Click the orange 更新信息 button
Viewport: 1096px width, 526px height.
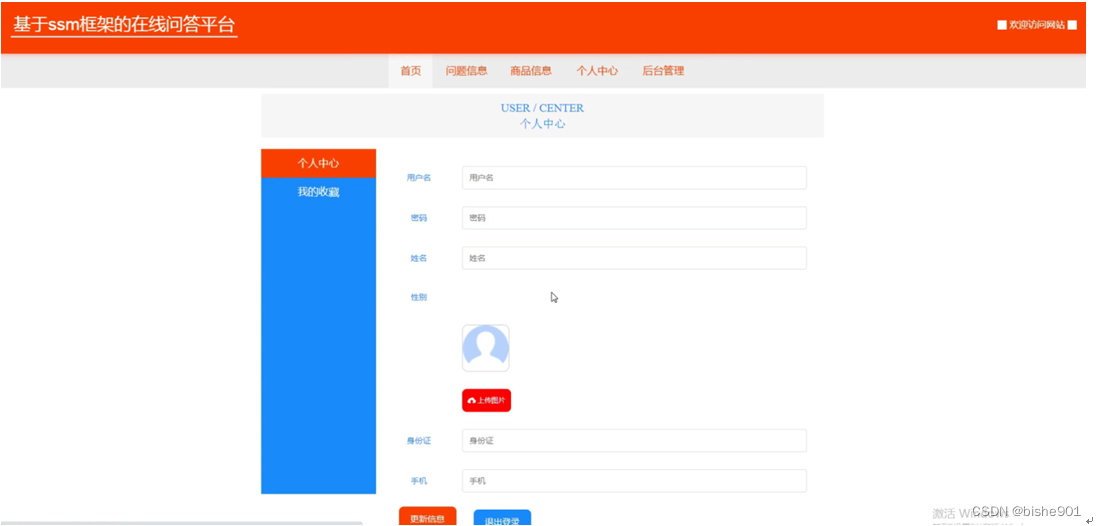point(427,517)
